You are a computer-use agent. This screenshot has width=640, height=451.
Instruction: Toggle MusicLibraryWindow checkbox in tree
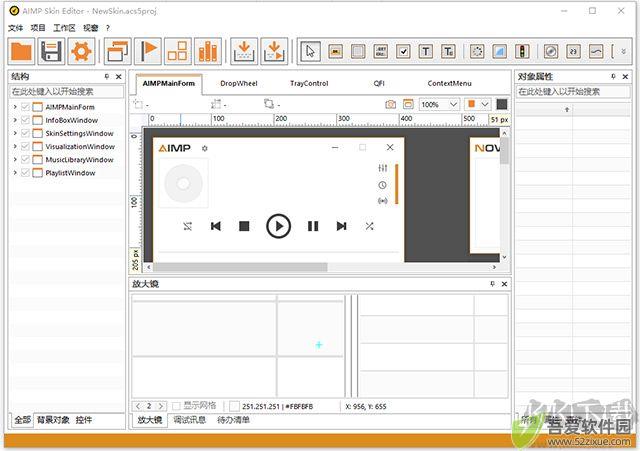(x=25, y=159)
